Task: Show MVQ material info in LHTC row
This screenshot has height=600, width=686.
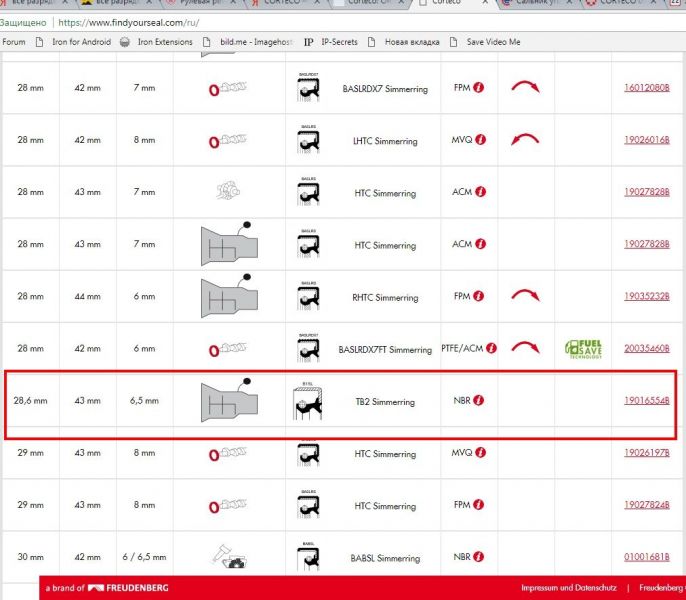Action: point(480,140)
